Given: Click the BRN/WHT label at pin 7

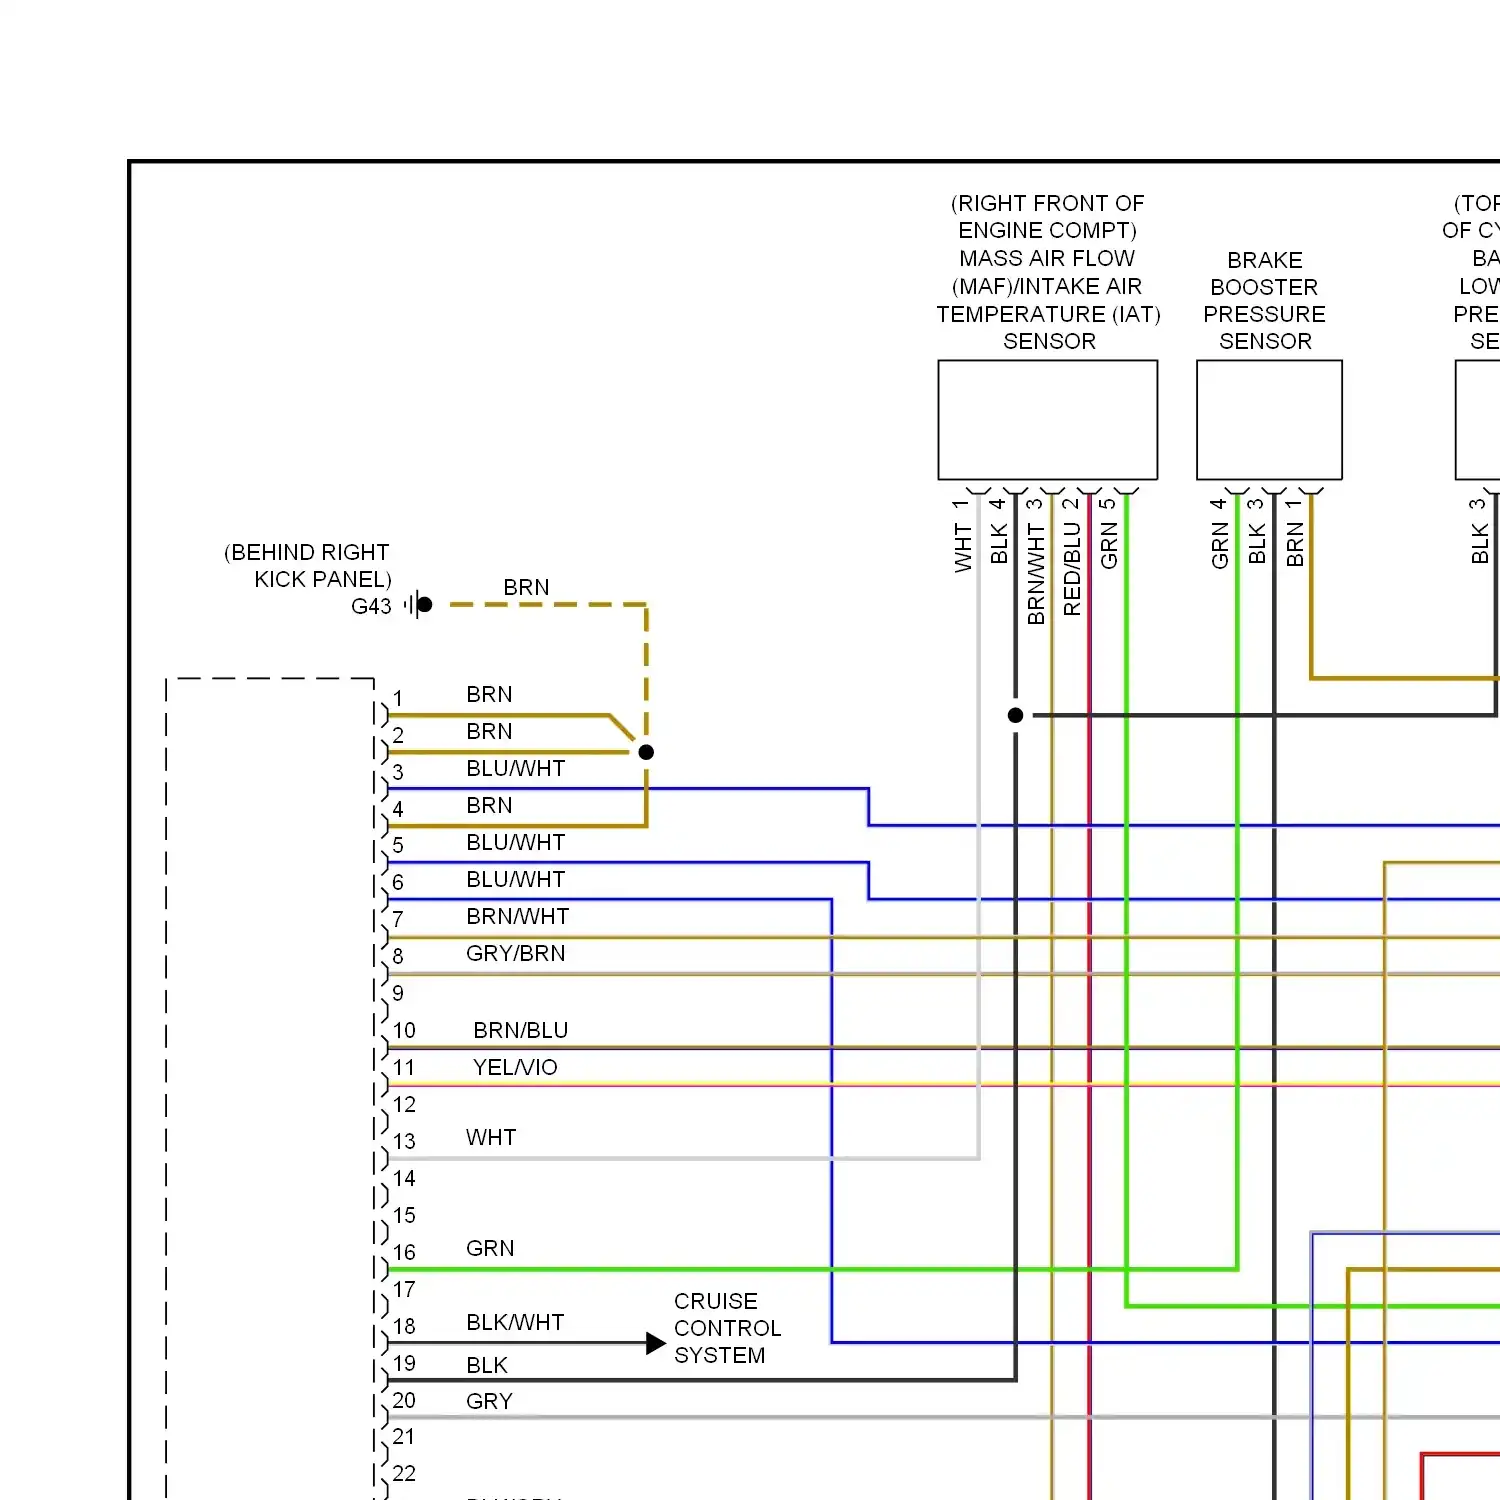Looking at the screenshot, I should pyautogui.click(x=518, y=916).
